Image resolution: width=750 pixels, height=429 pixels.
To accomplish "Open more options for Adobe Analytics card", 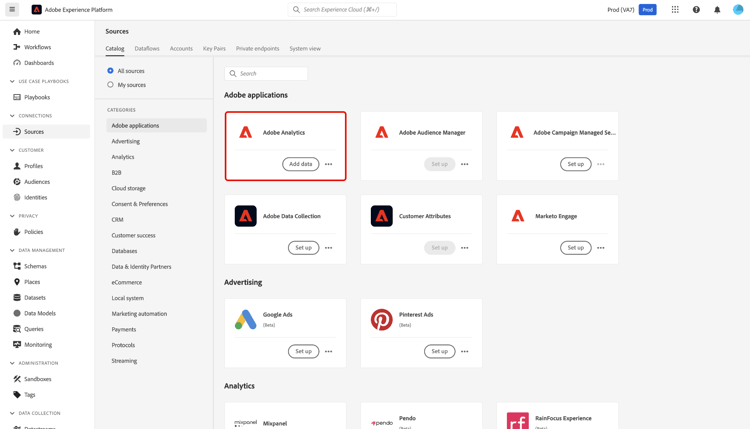I will coord(329,164).
